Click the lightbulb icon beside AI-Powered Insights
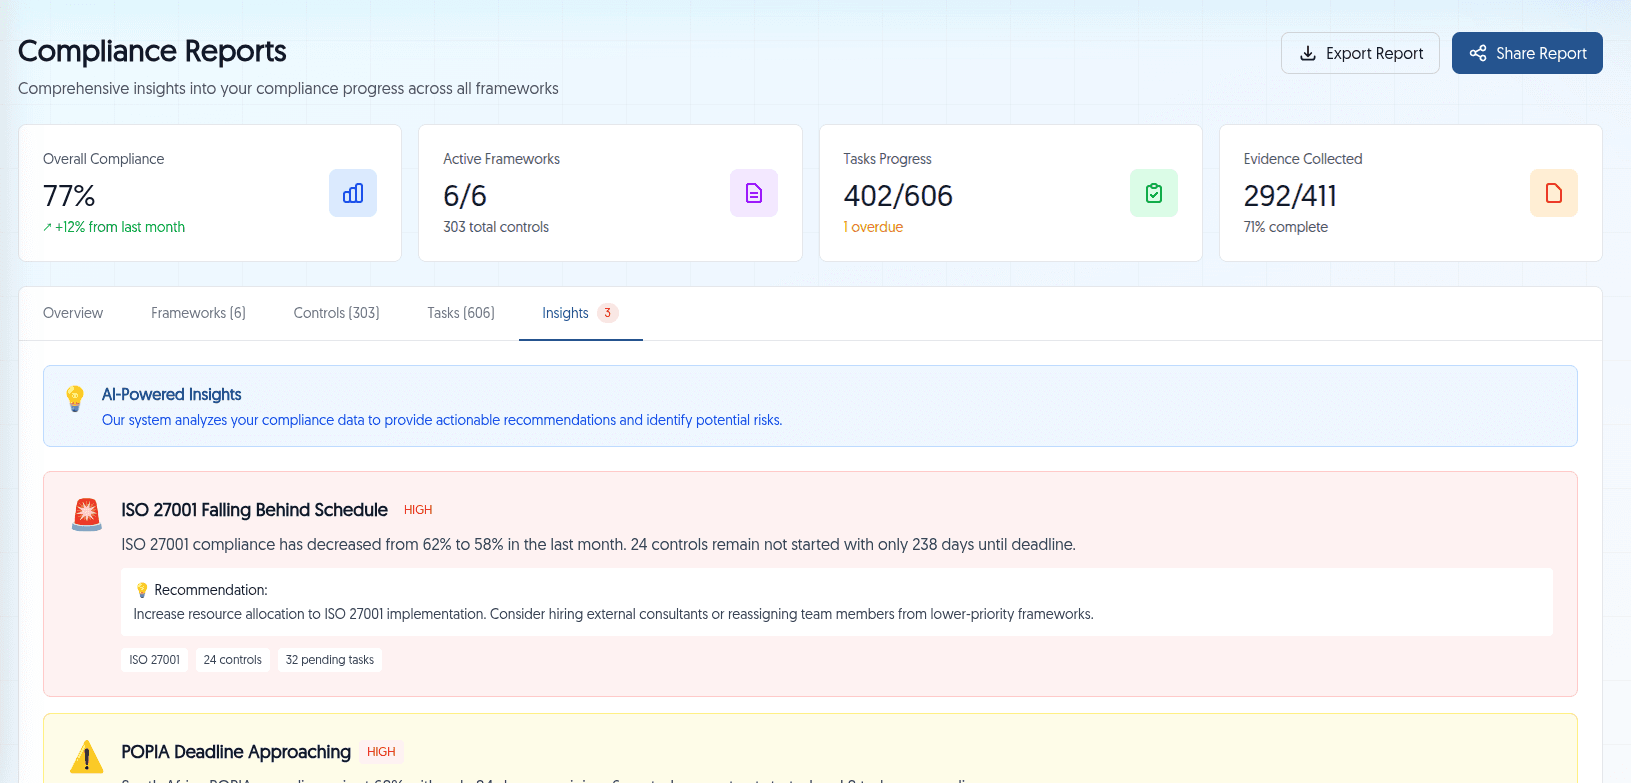Image resolution: width=1631 pixels, height=783 pixels. [75, 398]
